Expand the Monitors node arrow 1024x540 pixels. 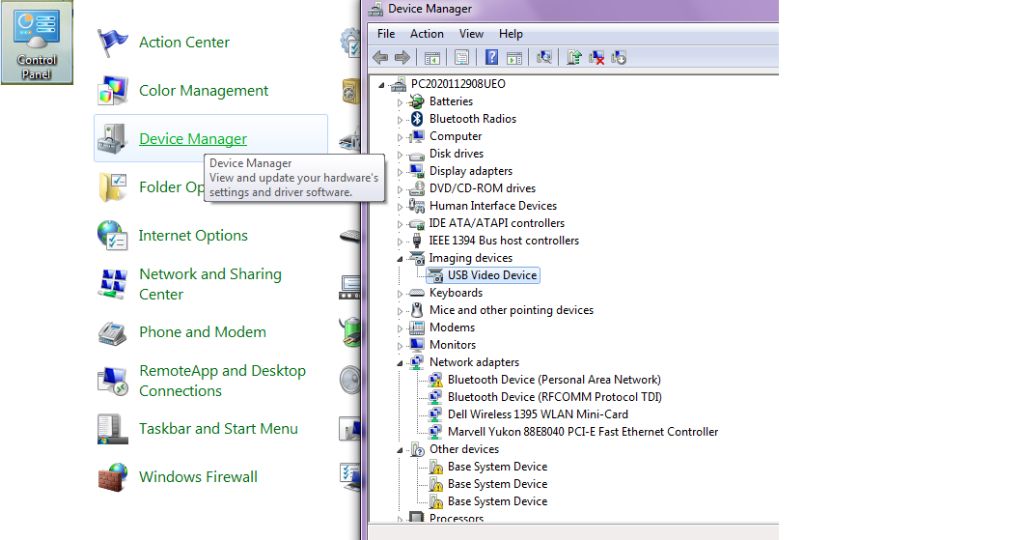(x=400, y=346)
